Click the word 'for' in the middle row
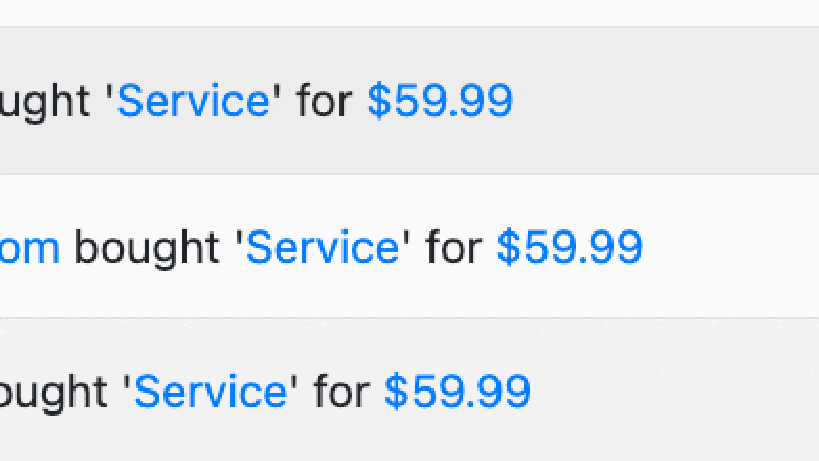 click(453, 247)
